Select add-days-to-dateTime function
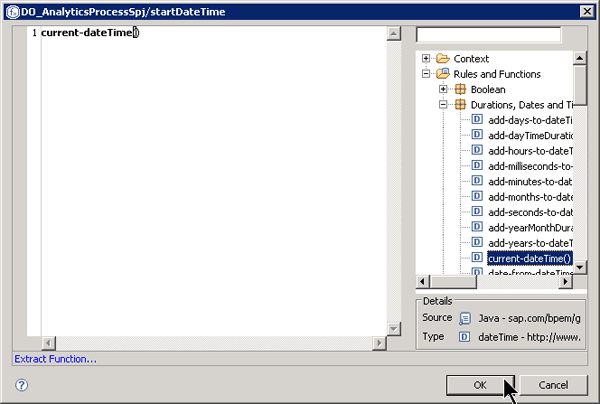The width and height of the screenshot is (600, 404). (530, 120)
